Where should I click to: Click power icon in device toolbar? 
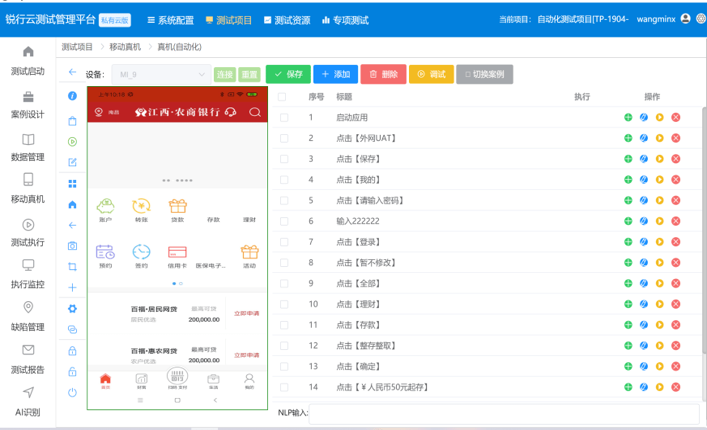tap(72, 393)
